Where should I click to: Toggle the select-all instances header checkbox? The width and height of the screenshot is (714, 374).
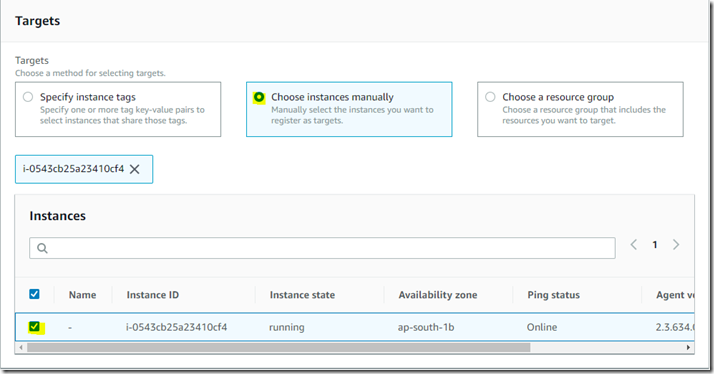34,294
